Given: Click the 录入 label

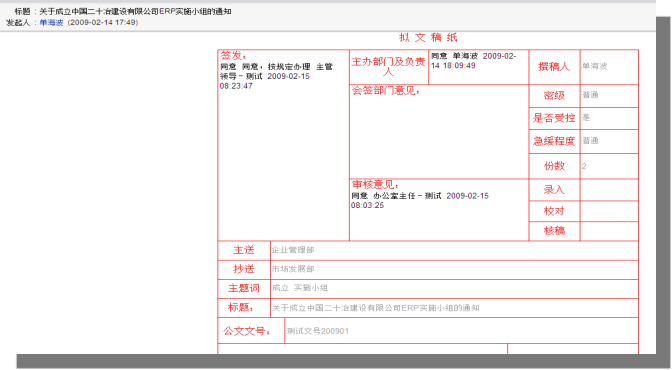Looking at the screenshot, I should 554,190.
